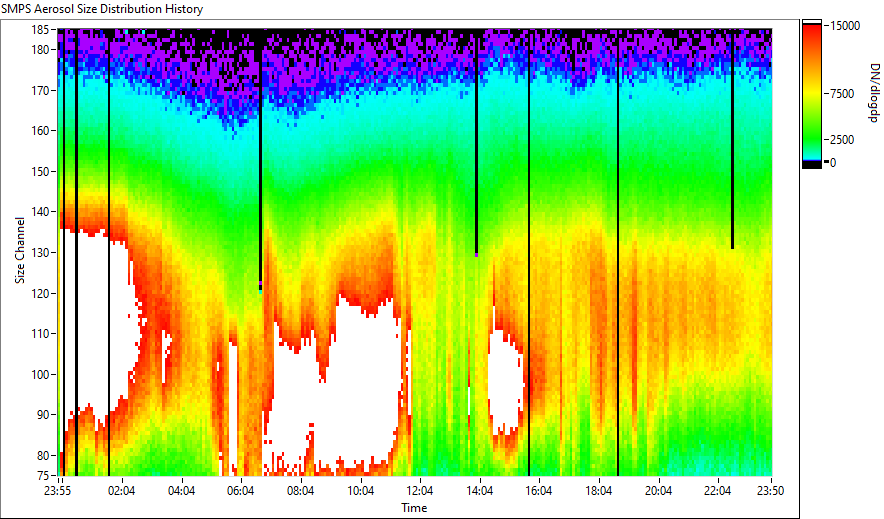
Task: Click the 80 size channel axis value
Action: tap(42, 455)
